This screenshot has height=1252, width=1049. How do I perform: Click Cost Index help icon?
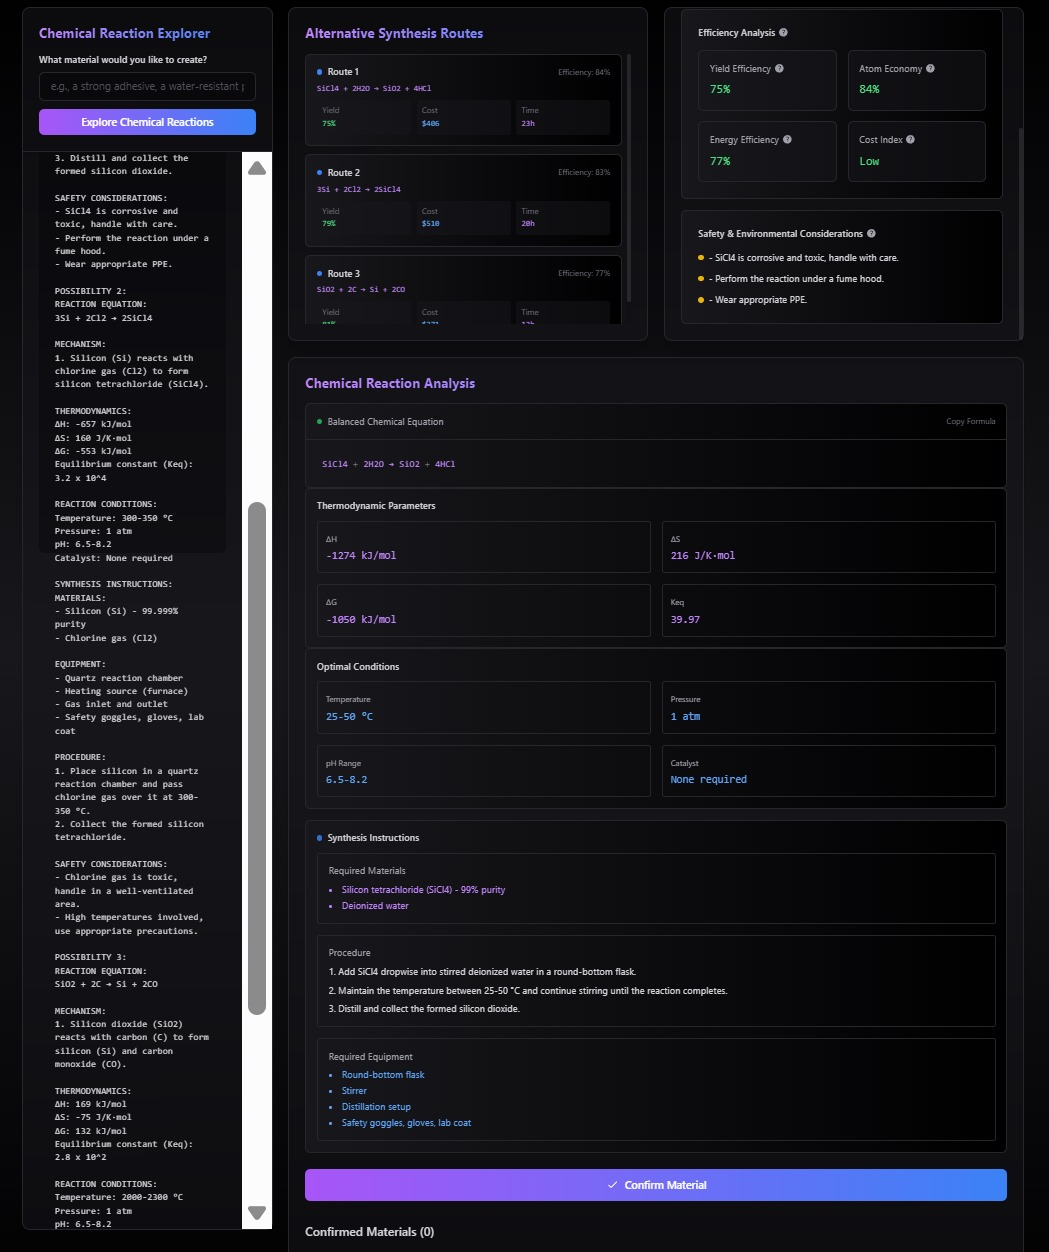(x=910, y=140)
